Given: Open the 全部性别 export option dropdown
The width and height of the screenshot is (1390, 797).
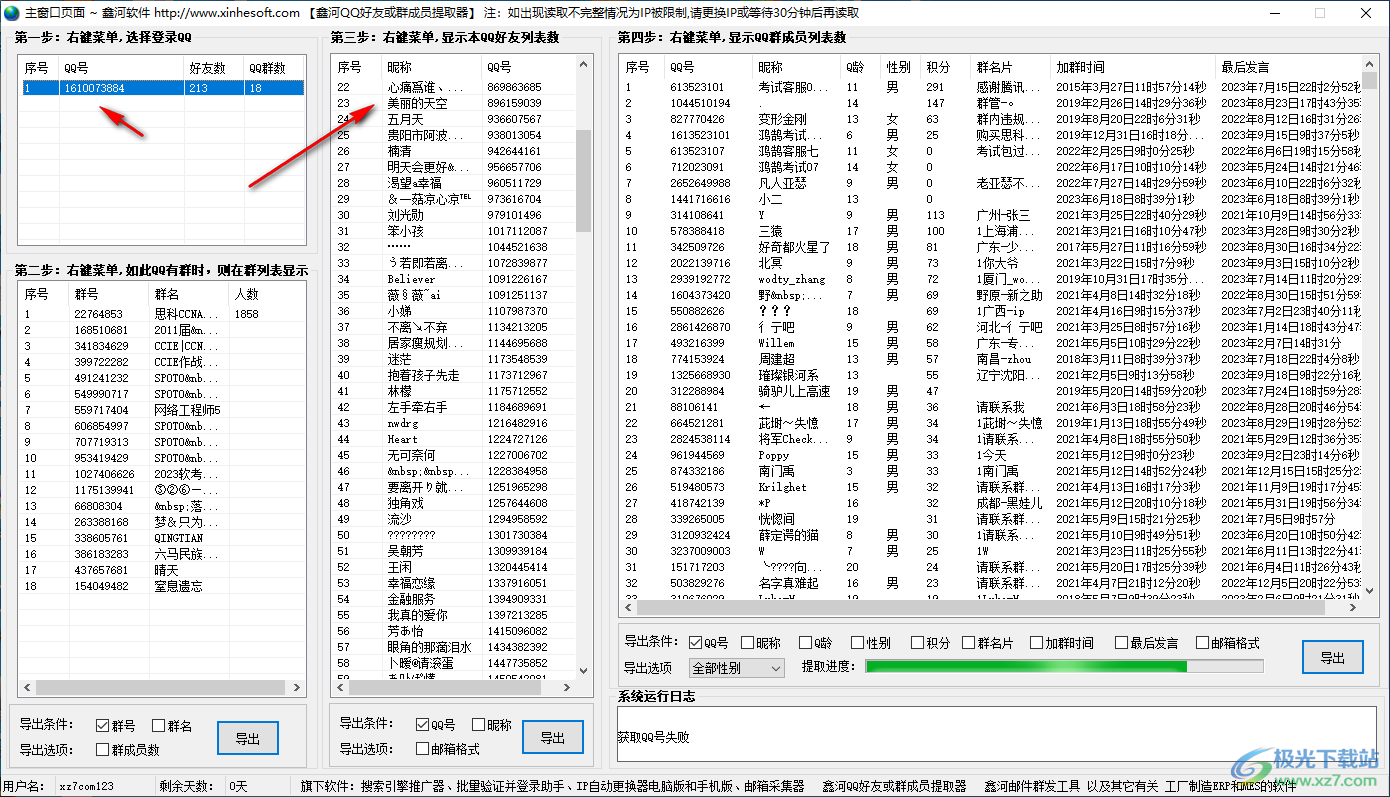Looking at the screenshot, I should pyautogui.click(x=737, y=667).
